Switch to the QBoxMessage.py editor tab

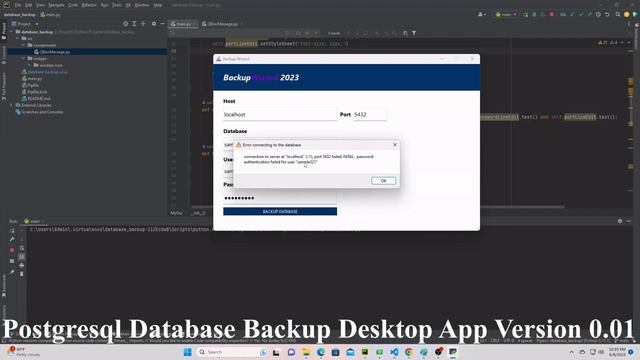pos(221,24)
